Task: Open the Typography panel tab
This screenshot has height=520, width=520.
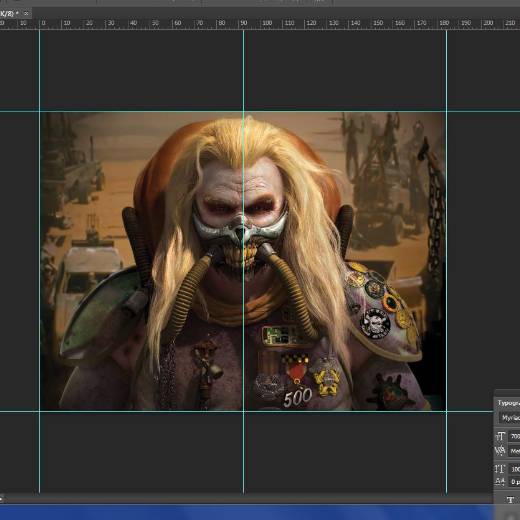Action: (x=508, y=403)
